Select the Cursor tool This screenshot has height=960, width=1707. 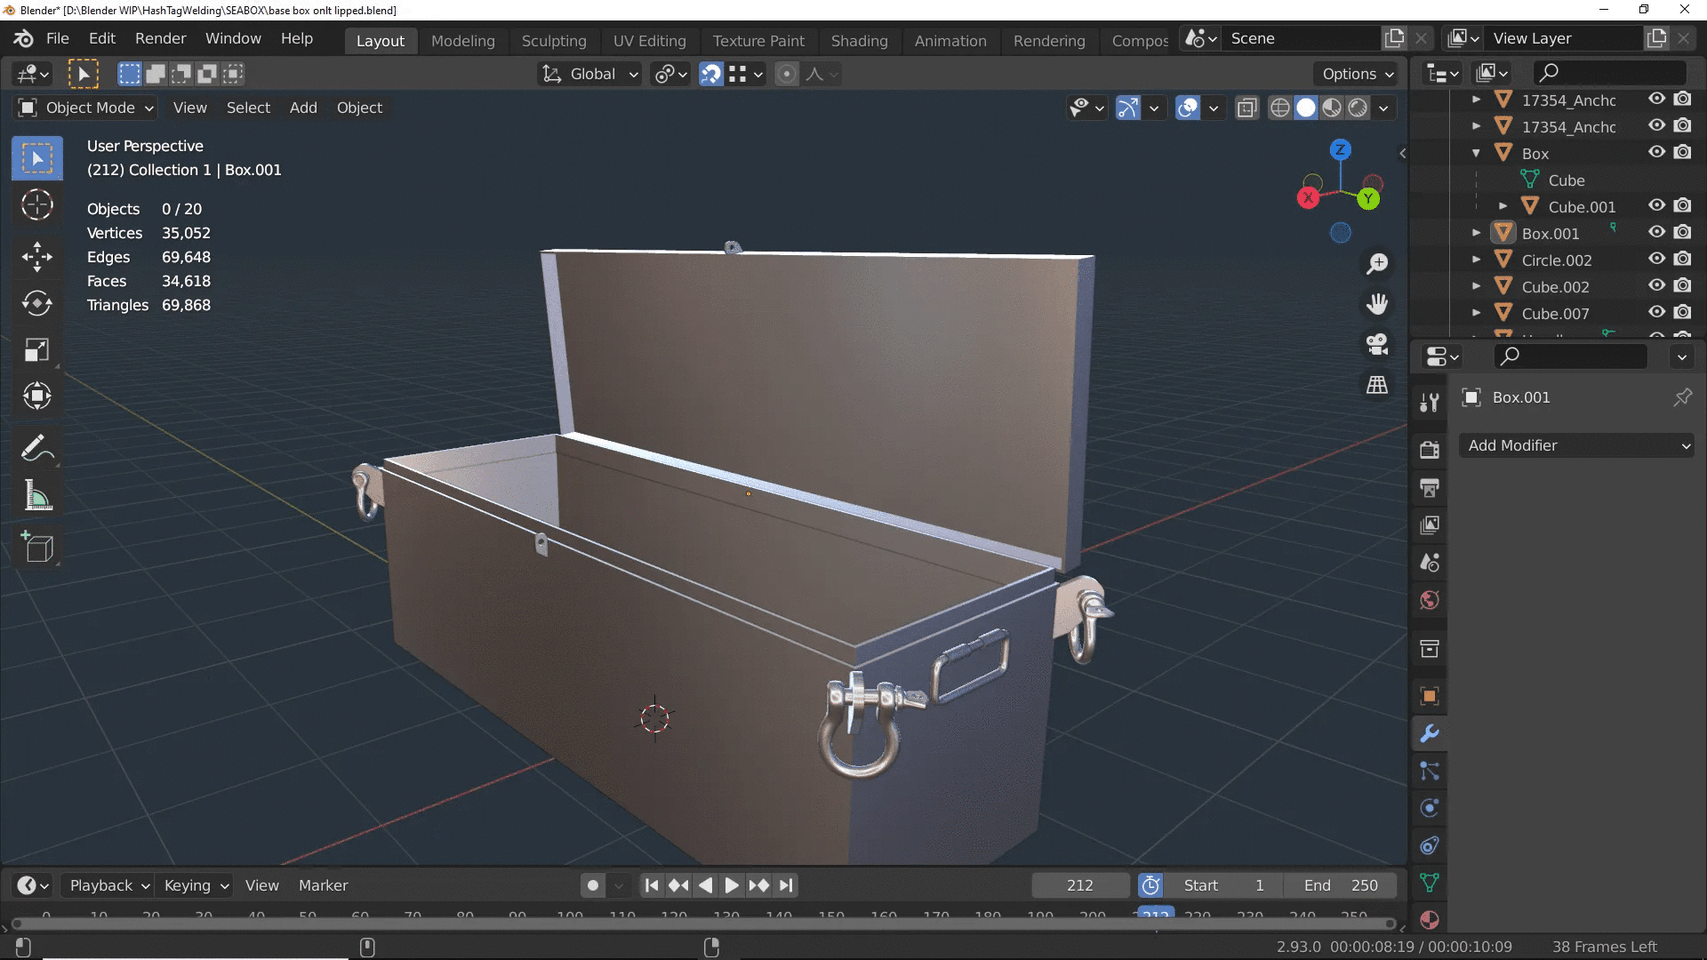[x=37, y=205]
